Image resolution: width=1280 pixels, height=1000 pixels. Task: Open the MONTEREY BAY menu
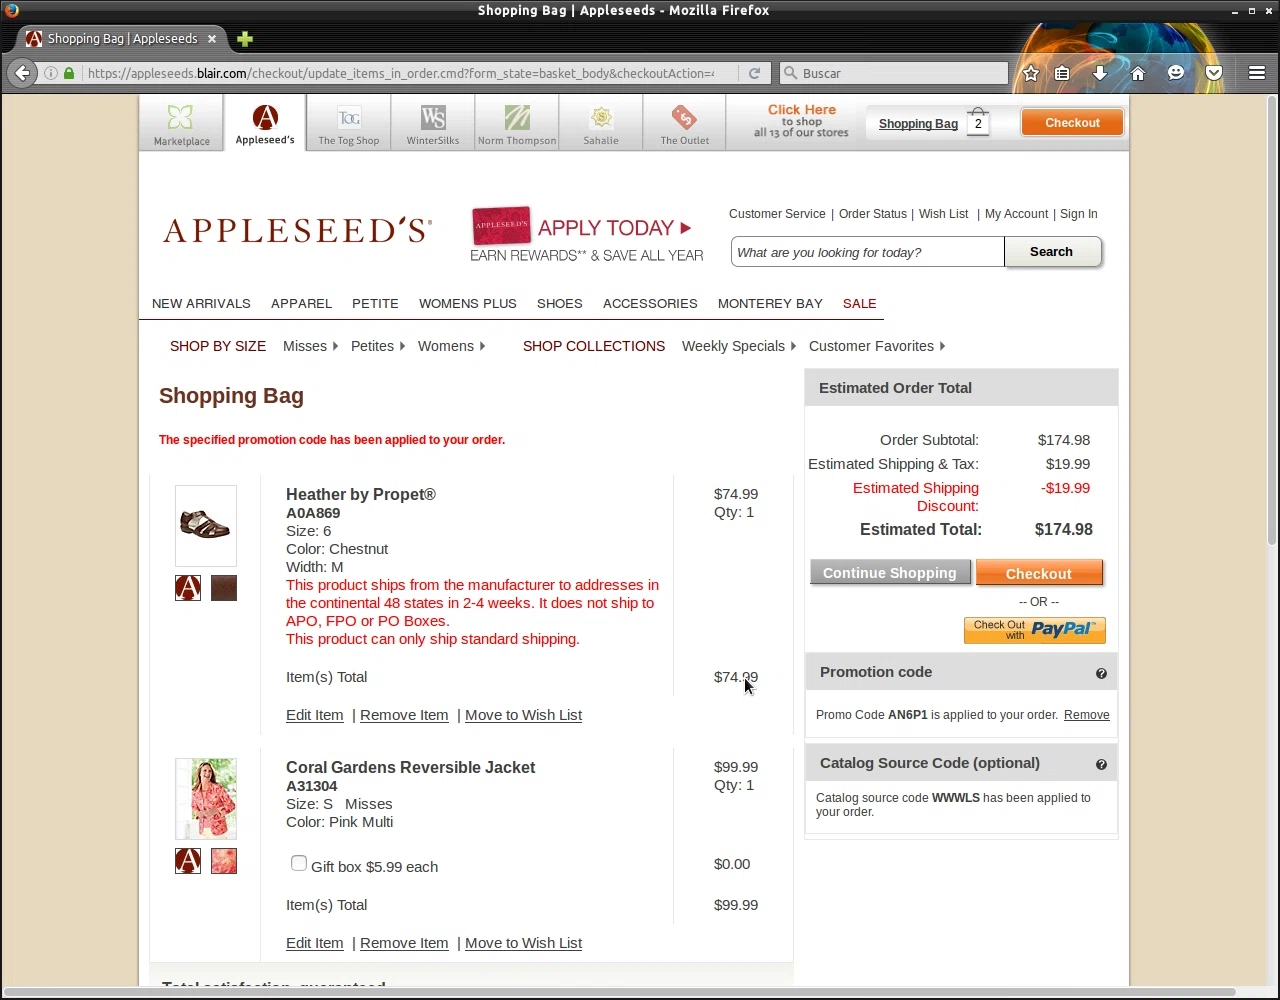click(770, 303)
